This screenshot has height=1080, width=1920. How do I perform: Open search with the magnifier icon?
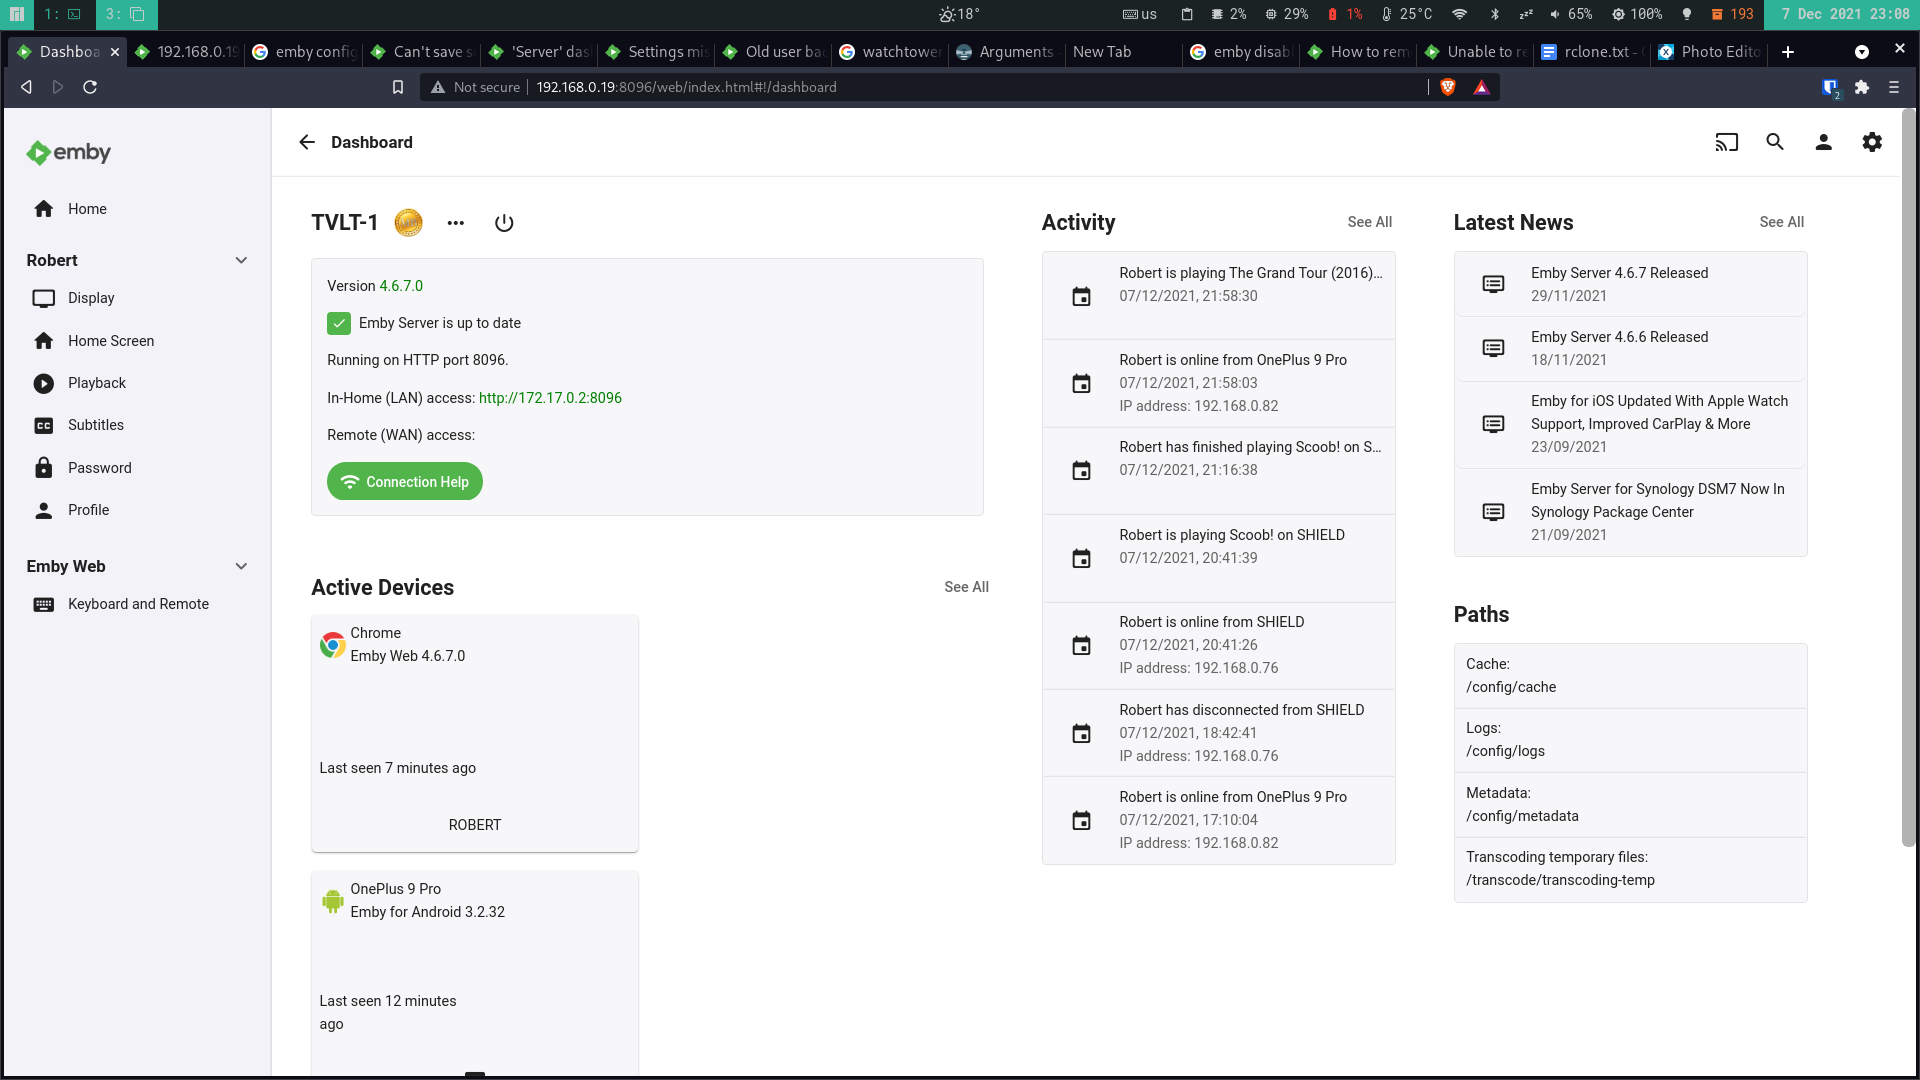click(1775, 142)
